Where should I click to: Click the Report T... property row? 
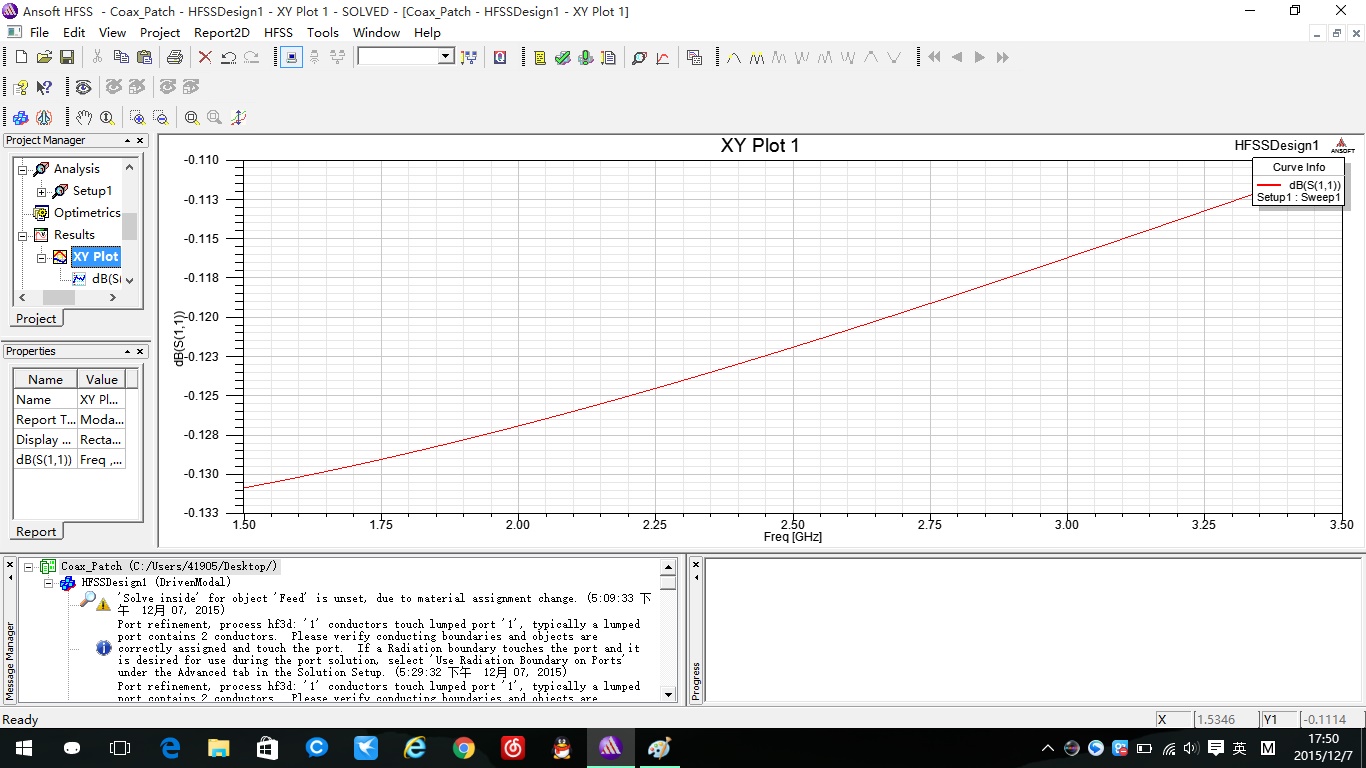pyautogui.click(x=69, y=420)
